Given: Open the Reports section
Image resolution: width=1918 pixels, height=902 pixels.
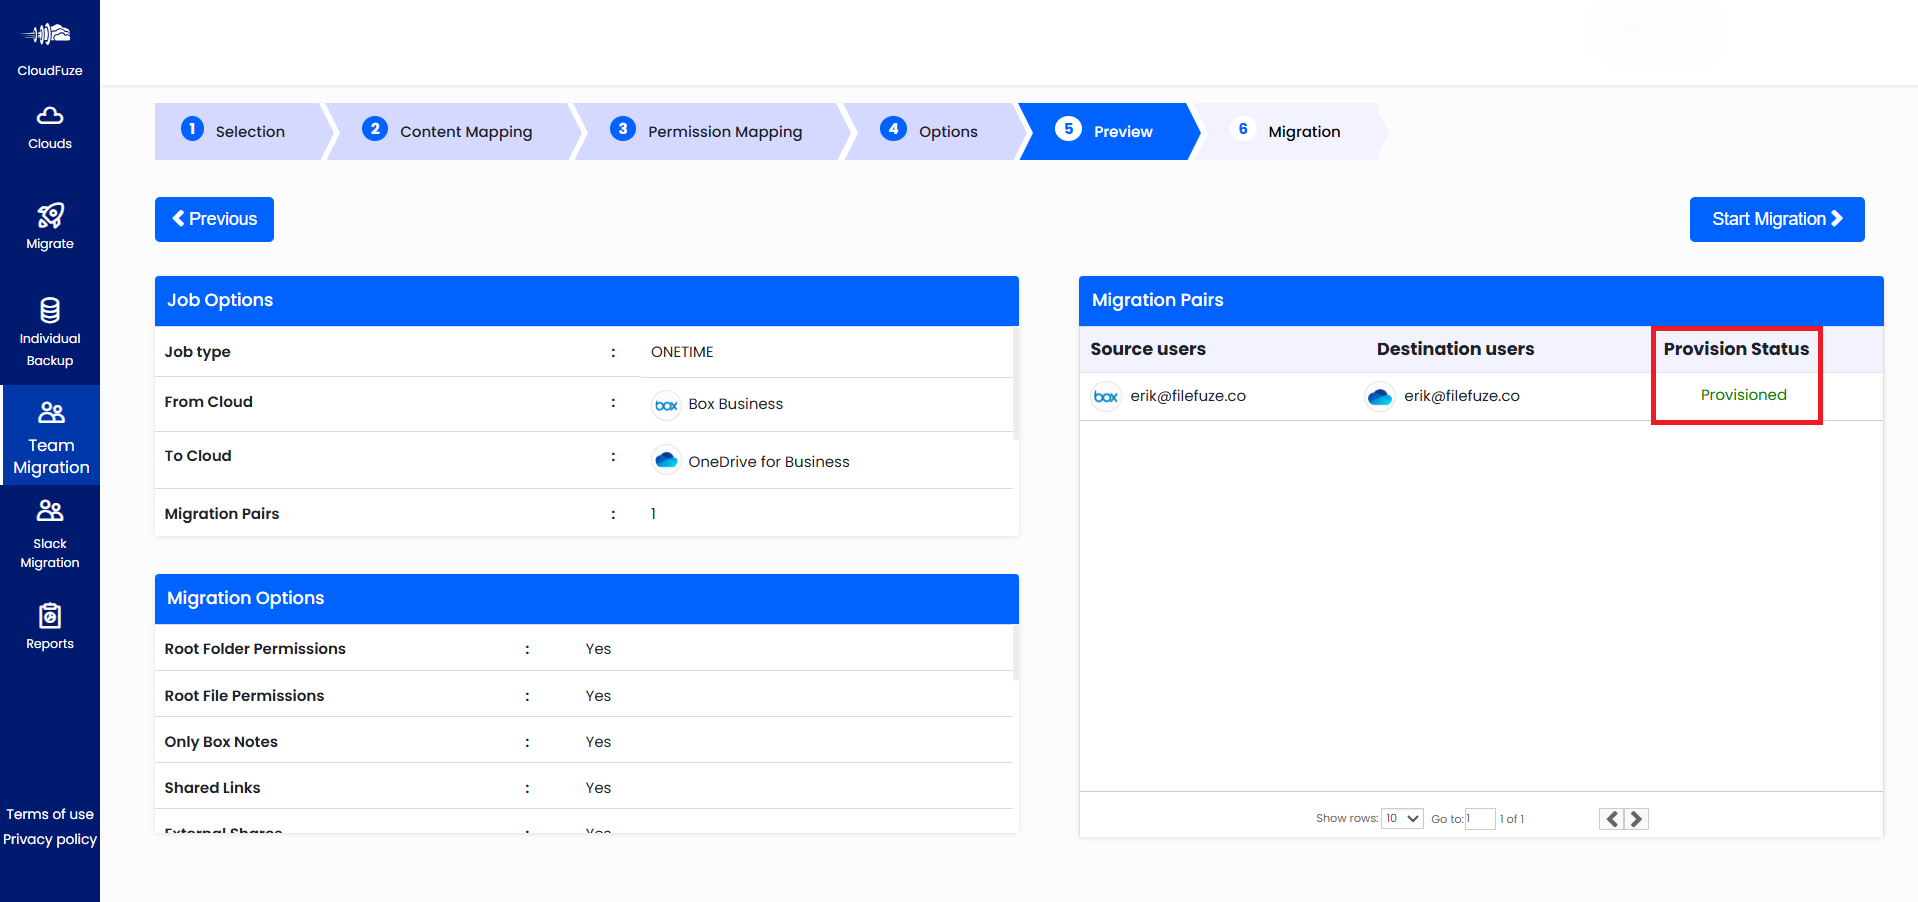Looking at the screenshot, I should click(49, 615).
